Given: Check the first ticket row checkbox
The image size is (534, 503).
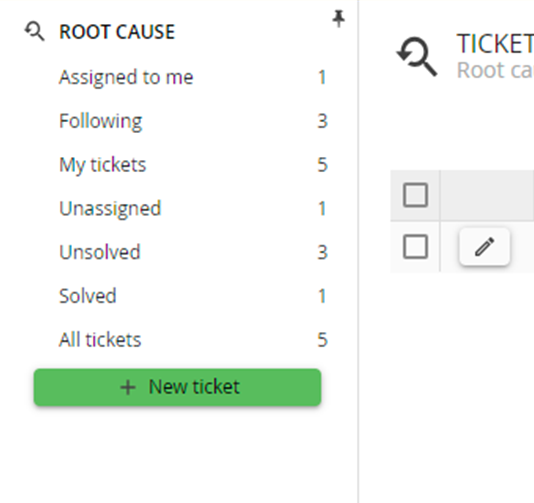Looking at the screenshot, I should [415, 247].
